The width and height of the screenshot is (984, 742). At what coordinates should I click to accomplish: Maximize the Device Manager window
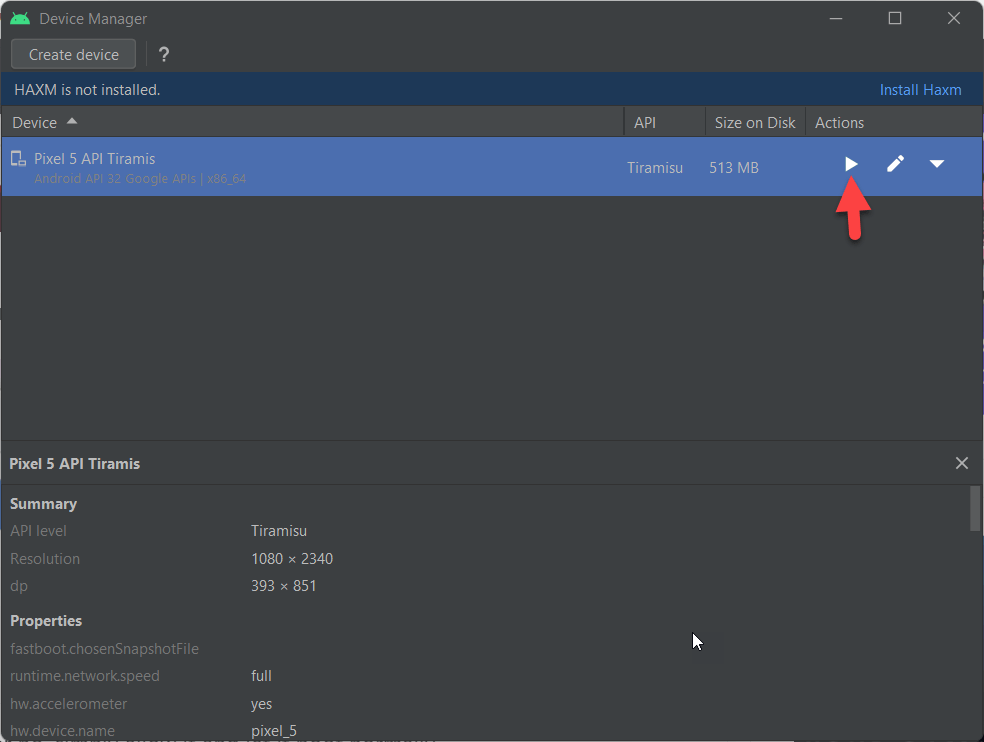(x=895, y=18)
